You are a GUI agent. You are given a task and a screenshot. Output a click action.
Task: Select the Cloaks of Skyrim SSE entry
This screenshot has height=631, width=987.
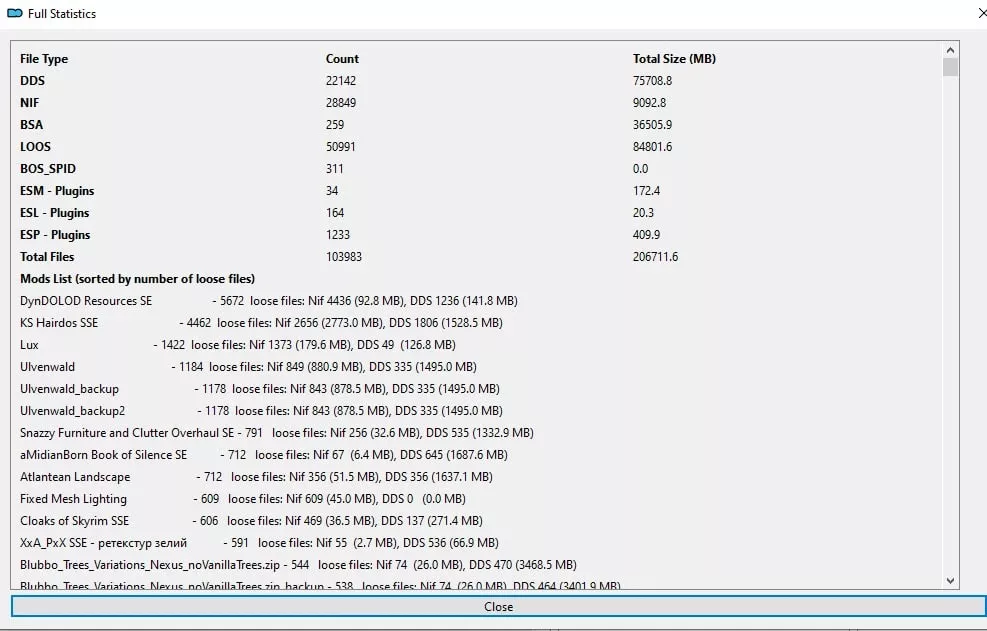251,521
